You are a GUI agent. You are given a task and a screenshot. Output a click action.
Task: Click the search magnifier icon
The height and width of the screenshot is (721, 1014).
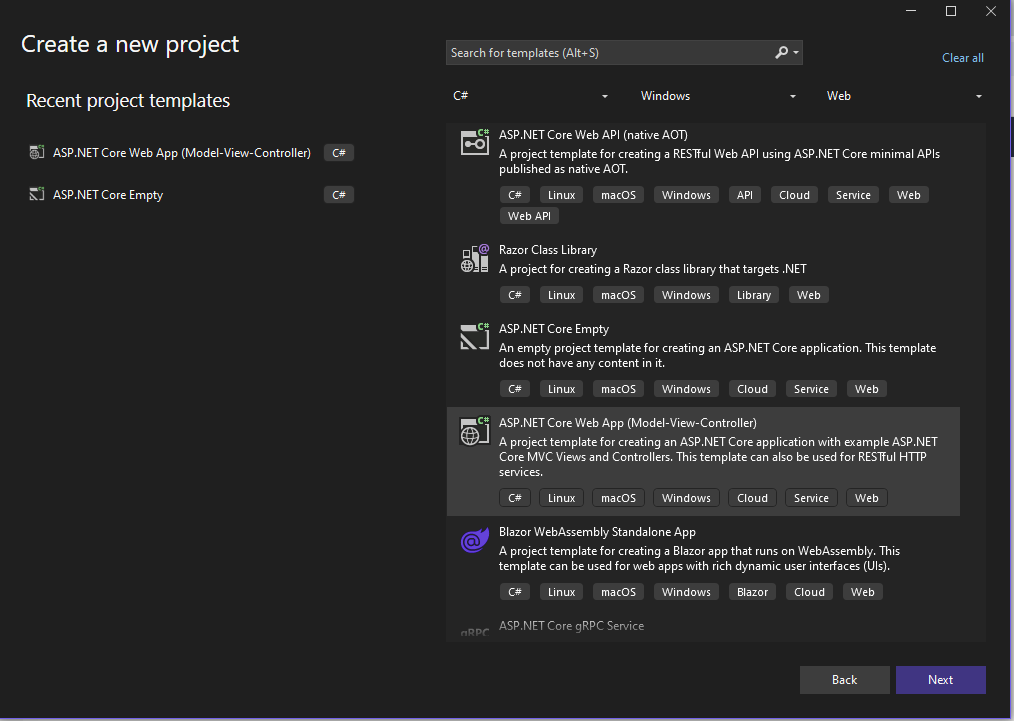point(782,53)
